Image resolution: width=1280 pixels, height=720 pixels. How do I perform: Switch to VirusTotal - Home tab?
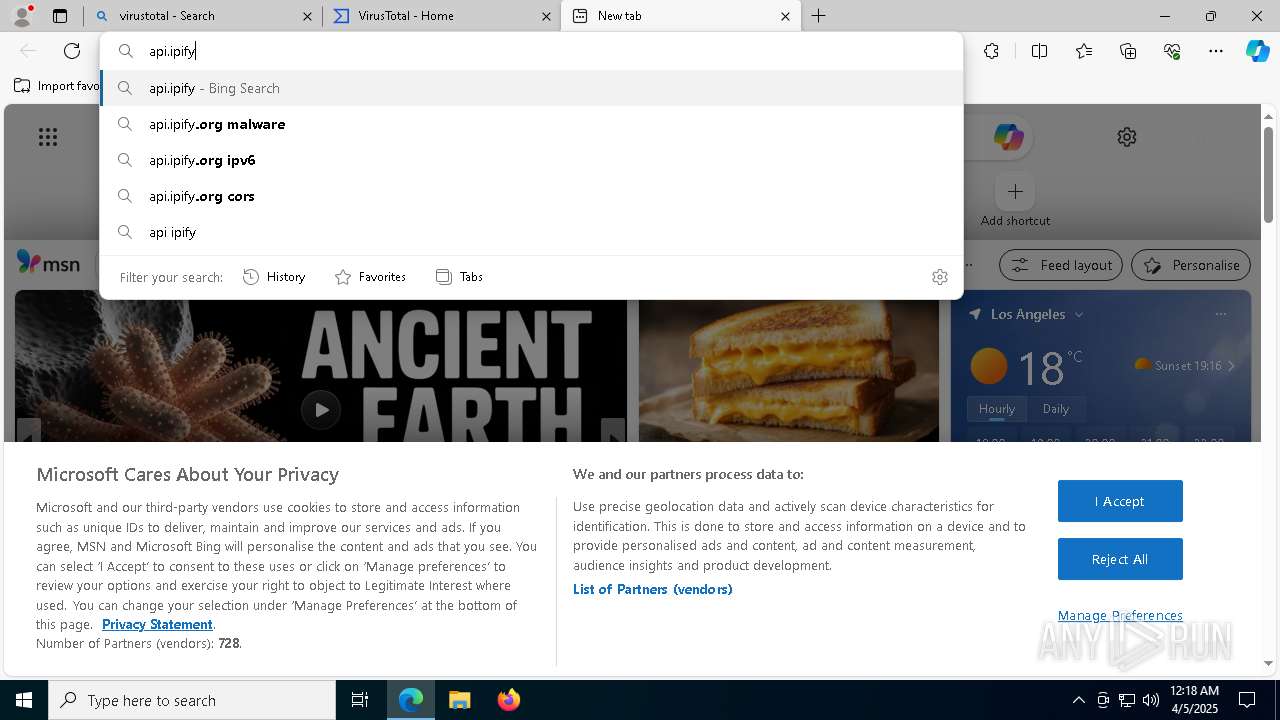pos(441,16)
